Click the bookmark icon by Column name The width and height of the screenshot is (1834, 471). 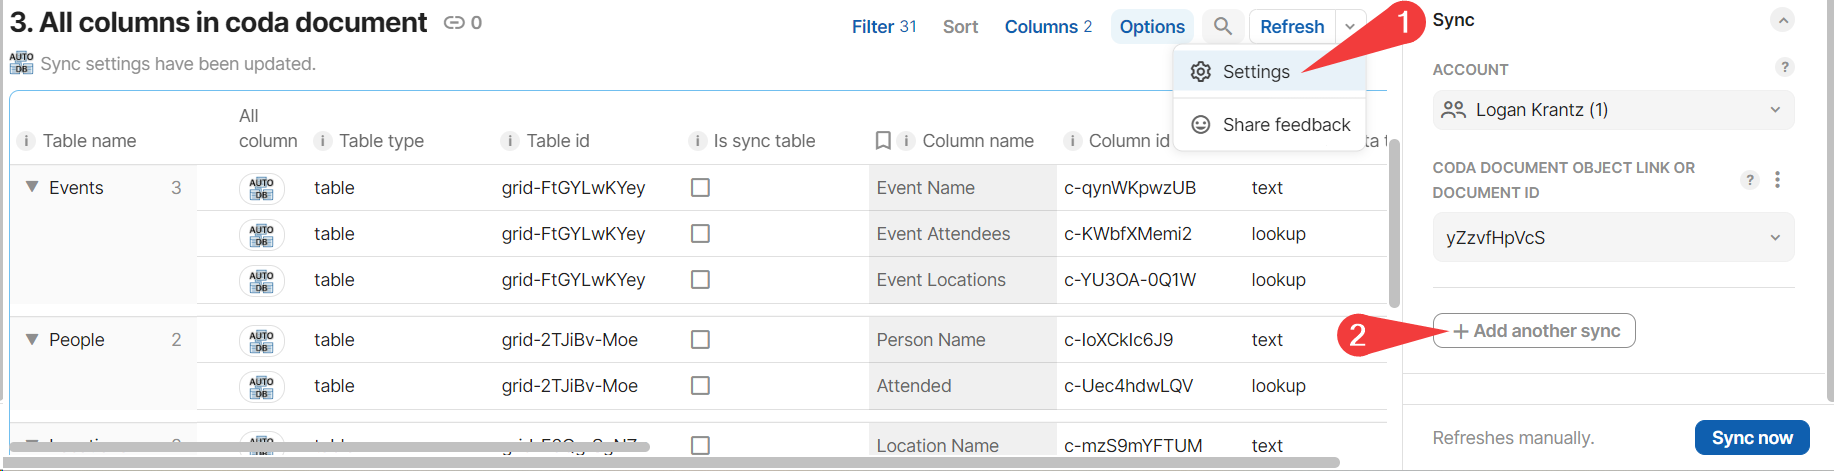coord(883,141)
